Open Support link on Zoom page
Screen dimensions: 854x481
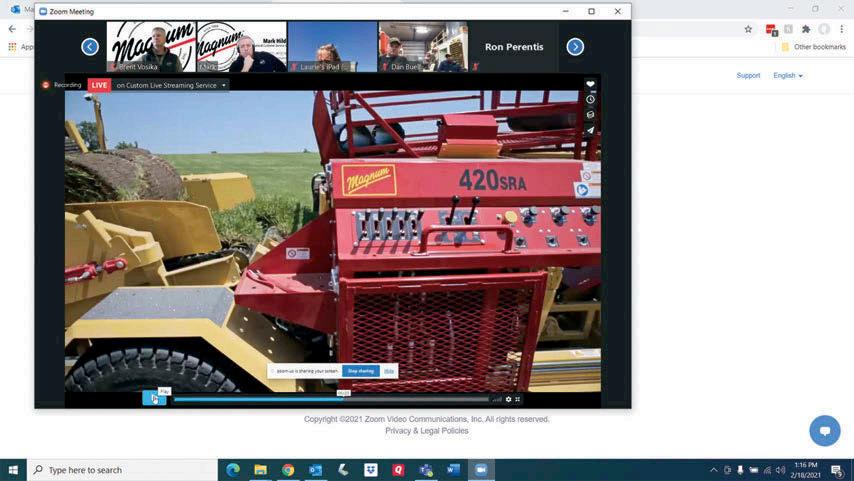[748, 76]
